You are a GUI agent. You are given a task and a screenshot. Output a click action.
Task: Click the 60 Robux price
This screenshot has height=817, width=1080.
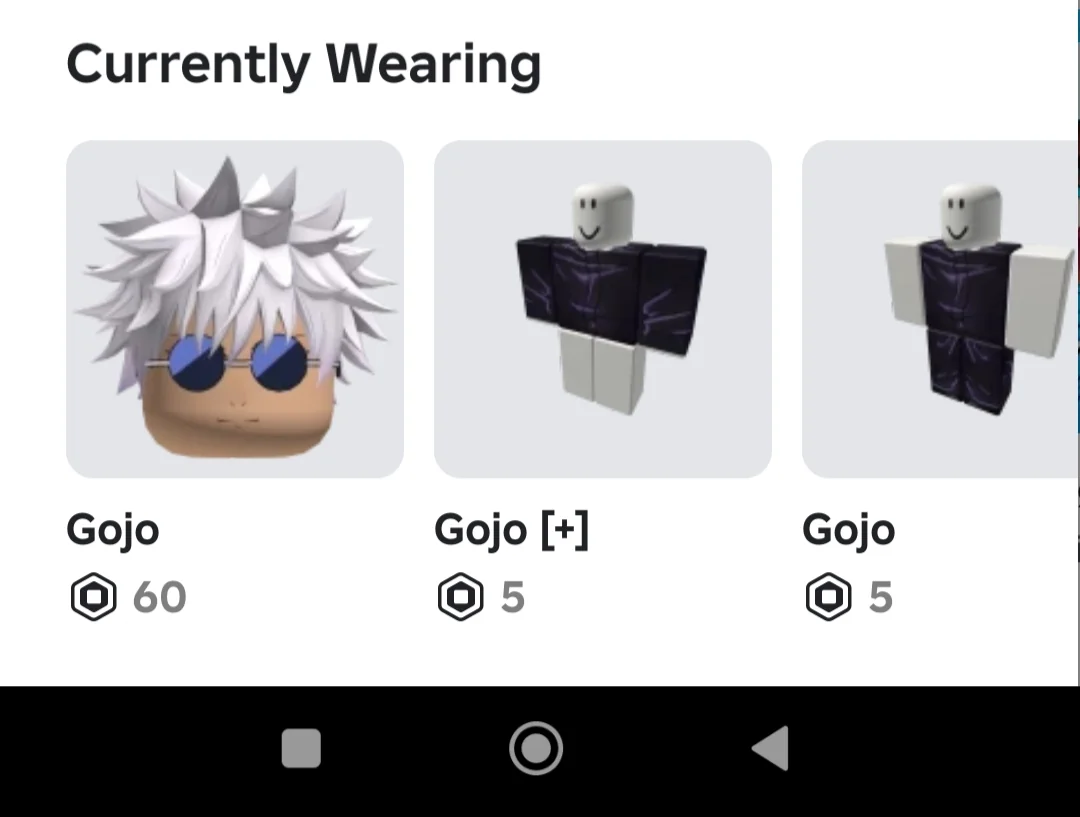[x=159, y=597]
